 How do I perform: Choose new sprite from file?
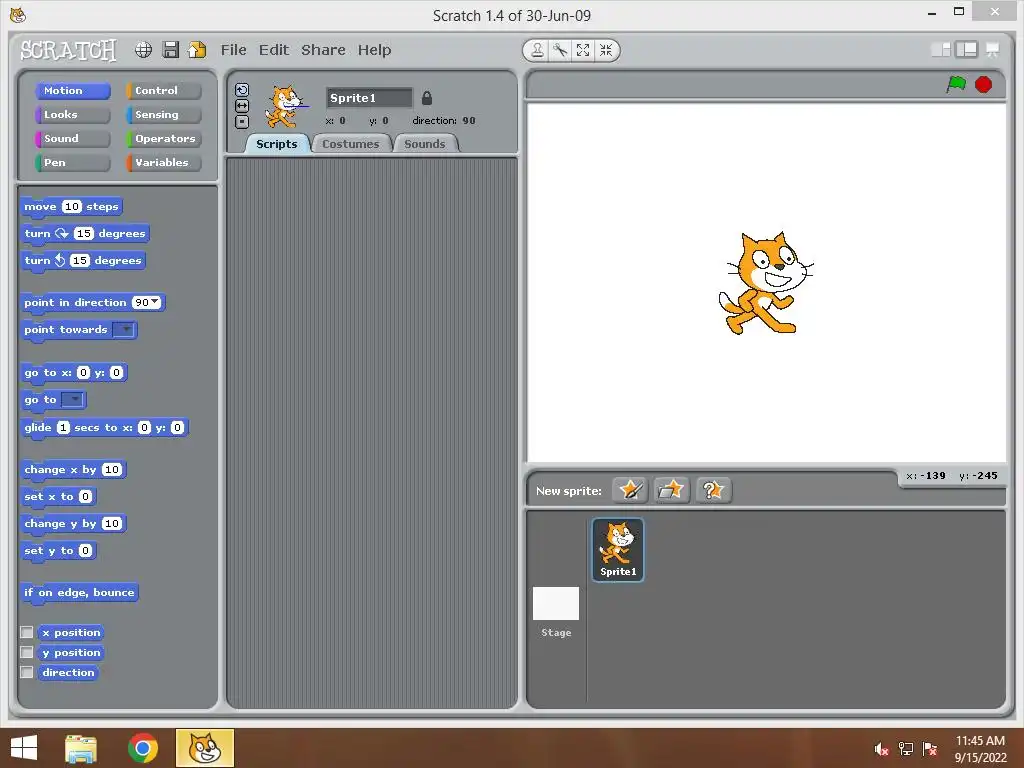coord(671,490)
